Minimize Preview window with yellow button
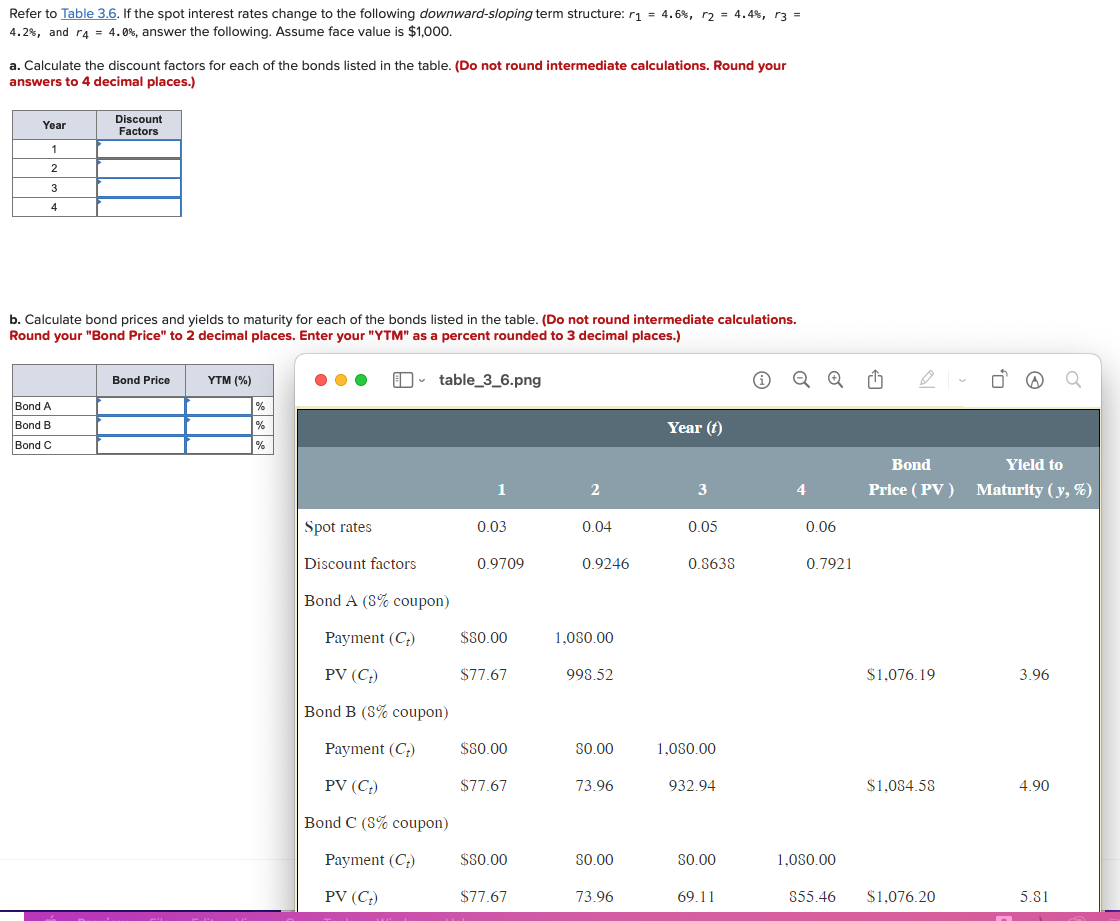This screenshot has width=1120, height=921. pos(341,379)
